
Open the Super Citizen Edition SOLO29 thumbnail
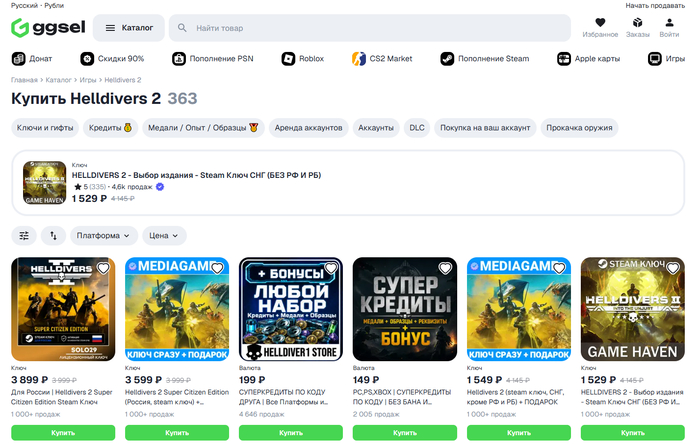tap(63, 309)
